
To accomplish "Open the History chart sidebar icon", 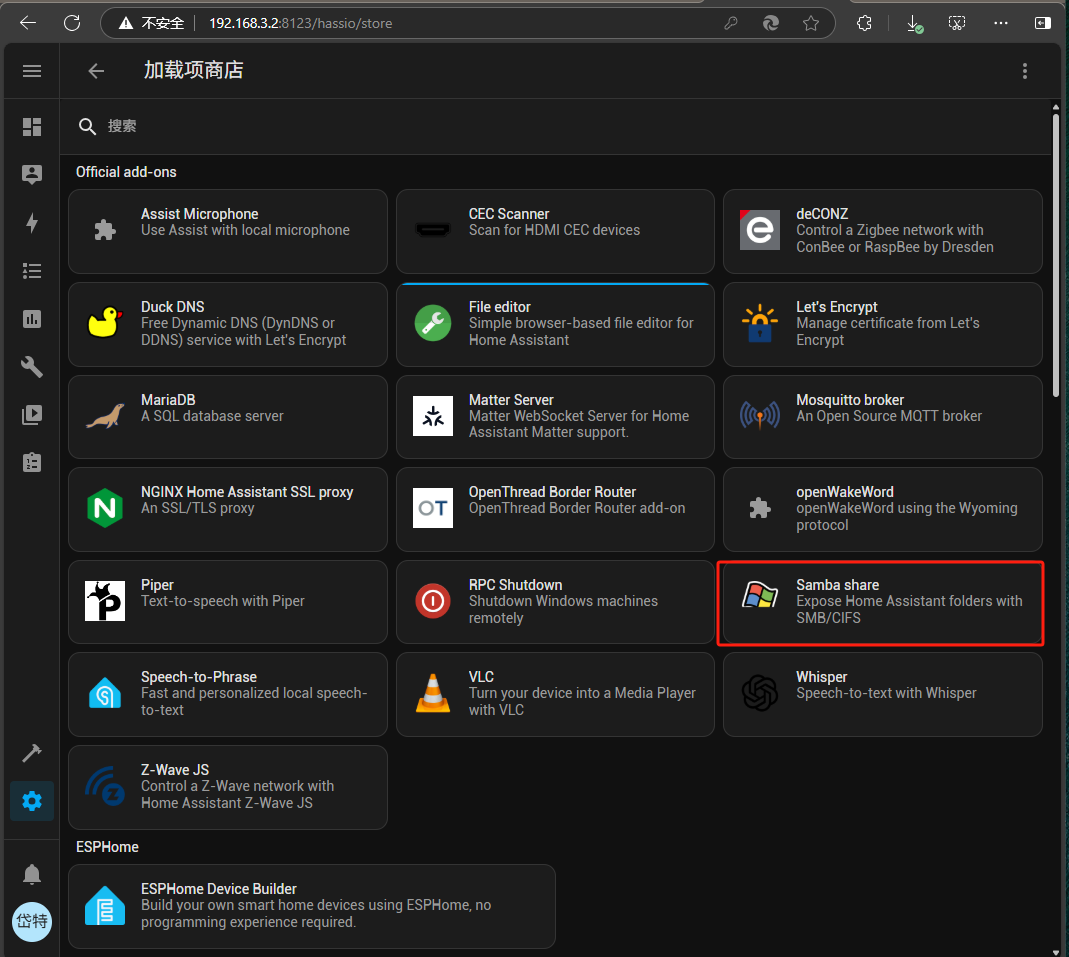I will 32,319.
